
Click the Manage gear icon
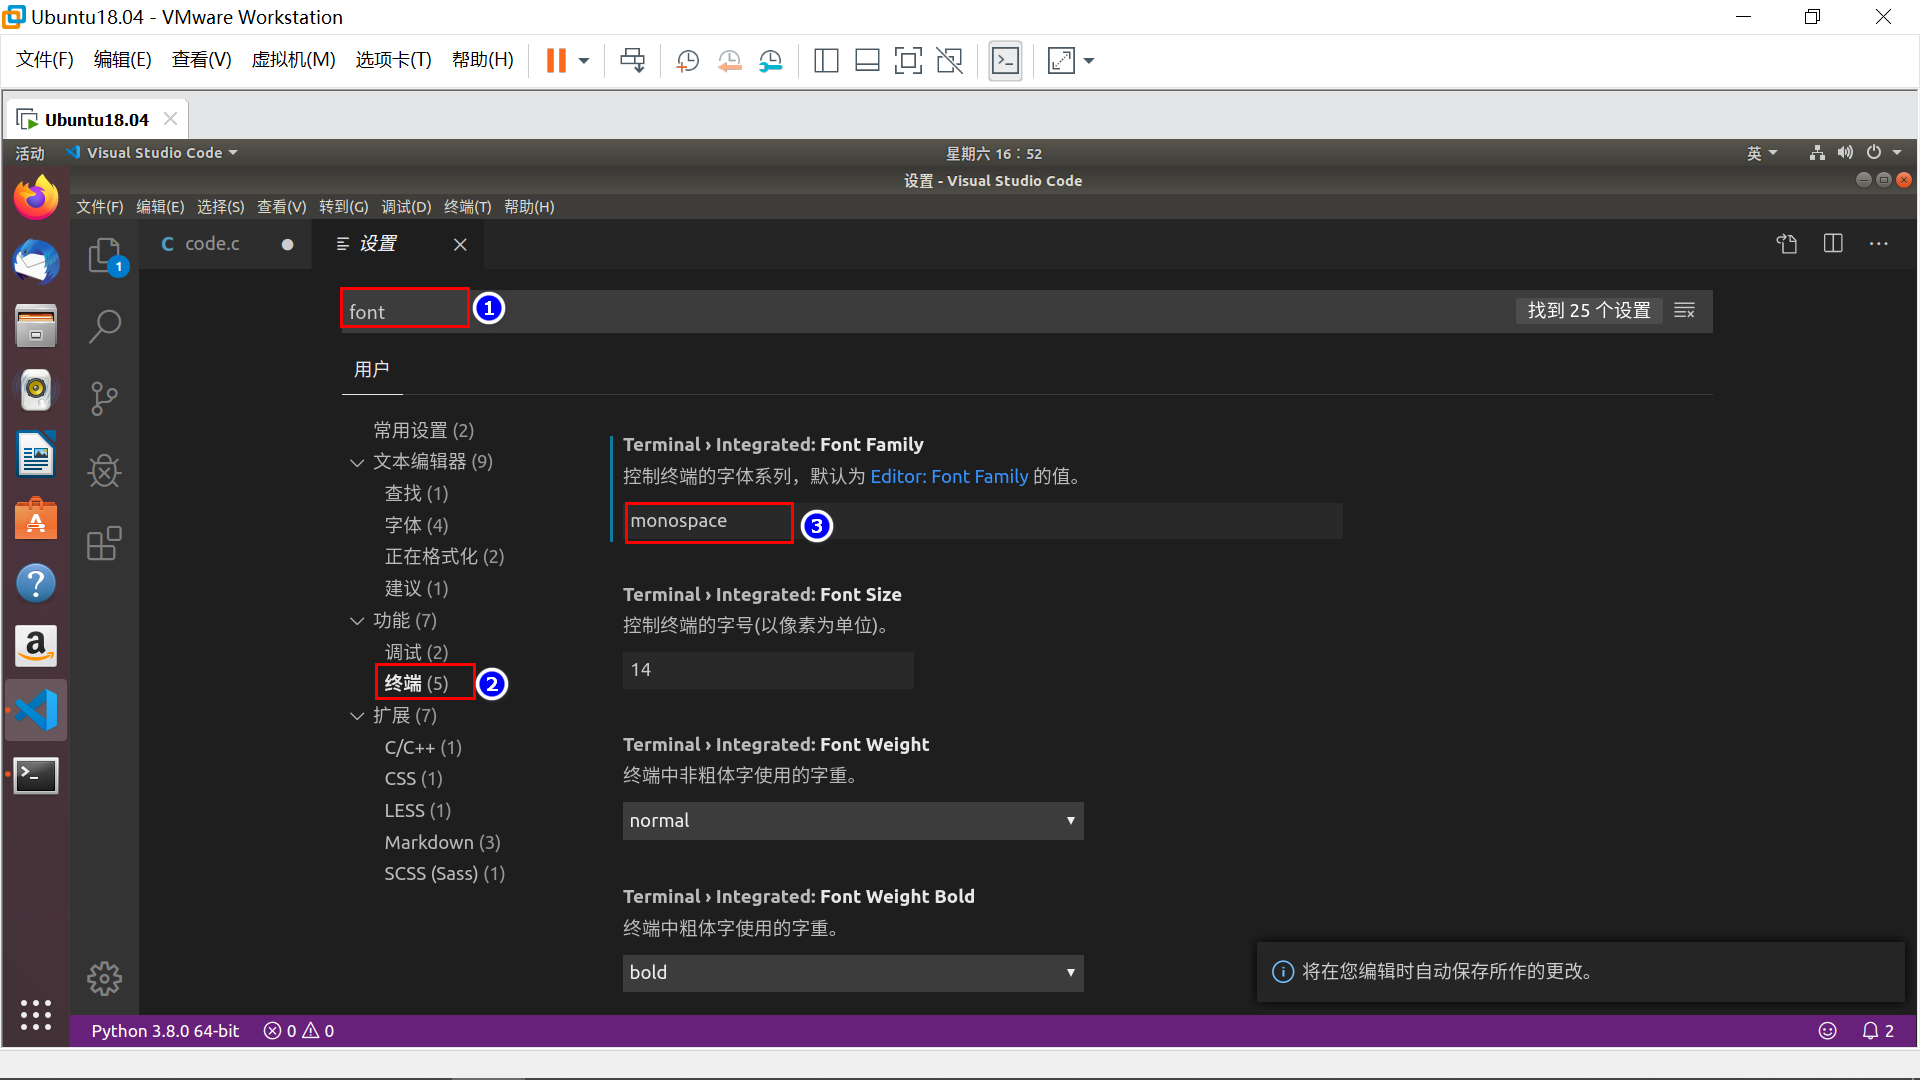[104, 978]
